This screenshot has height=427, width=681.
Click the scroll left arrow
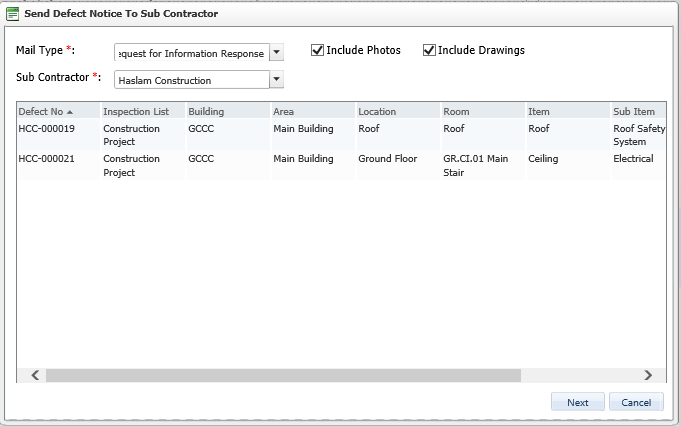pyautogui.click(x=34, y=375)
